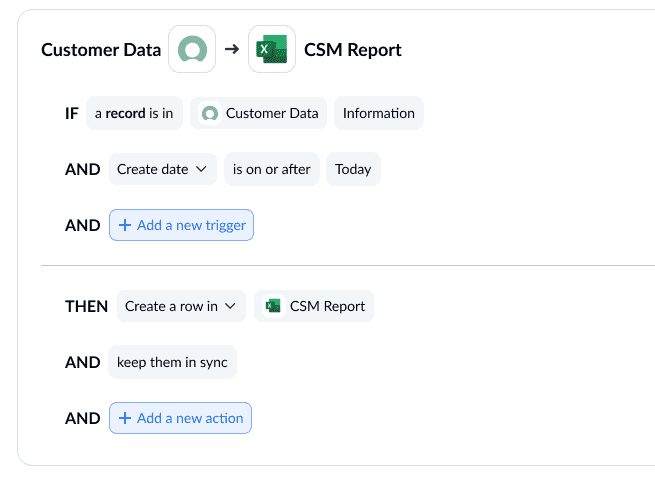Click the 'keep them in sync' option

point(172,363)
